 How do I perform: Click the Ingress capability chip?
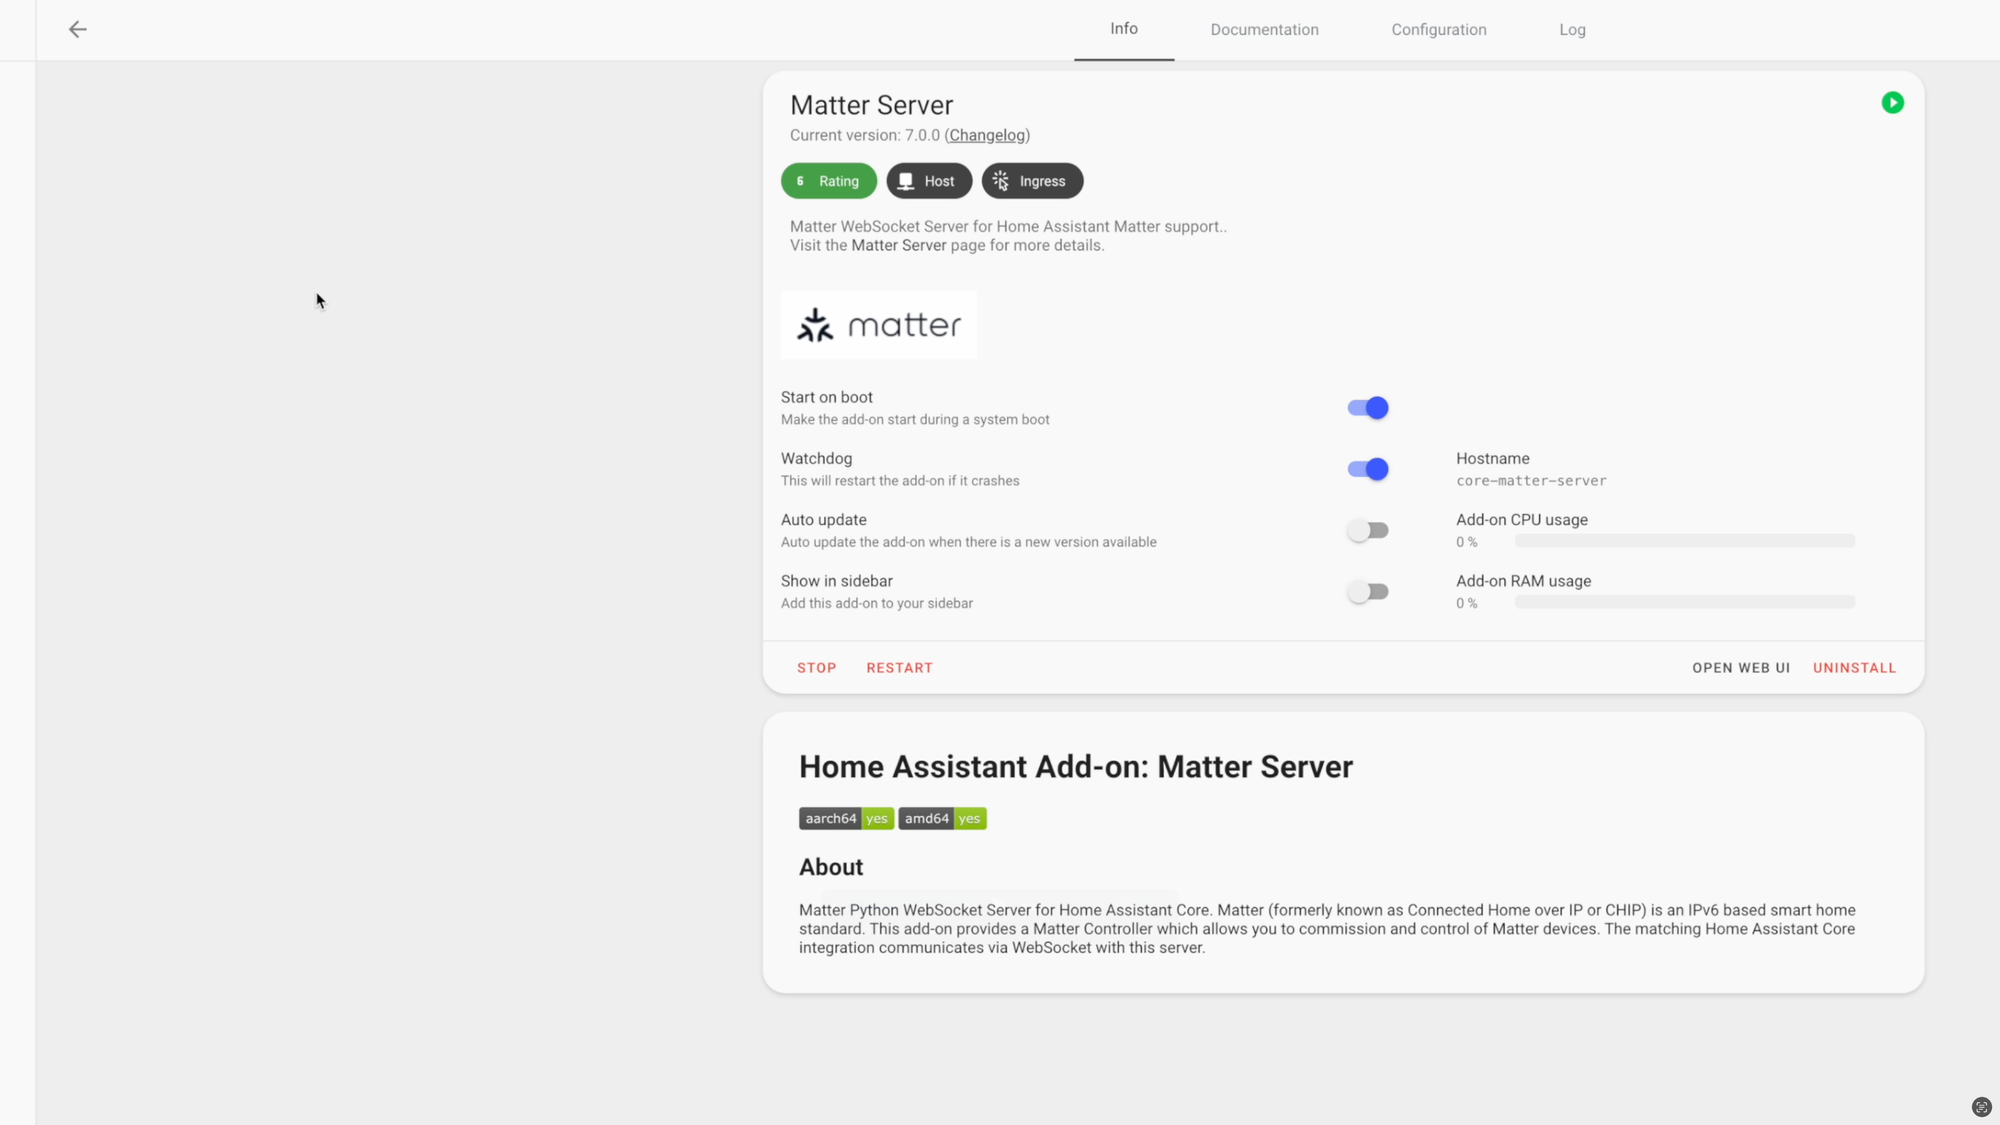(1032, 181)
